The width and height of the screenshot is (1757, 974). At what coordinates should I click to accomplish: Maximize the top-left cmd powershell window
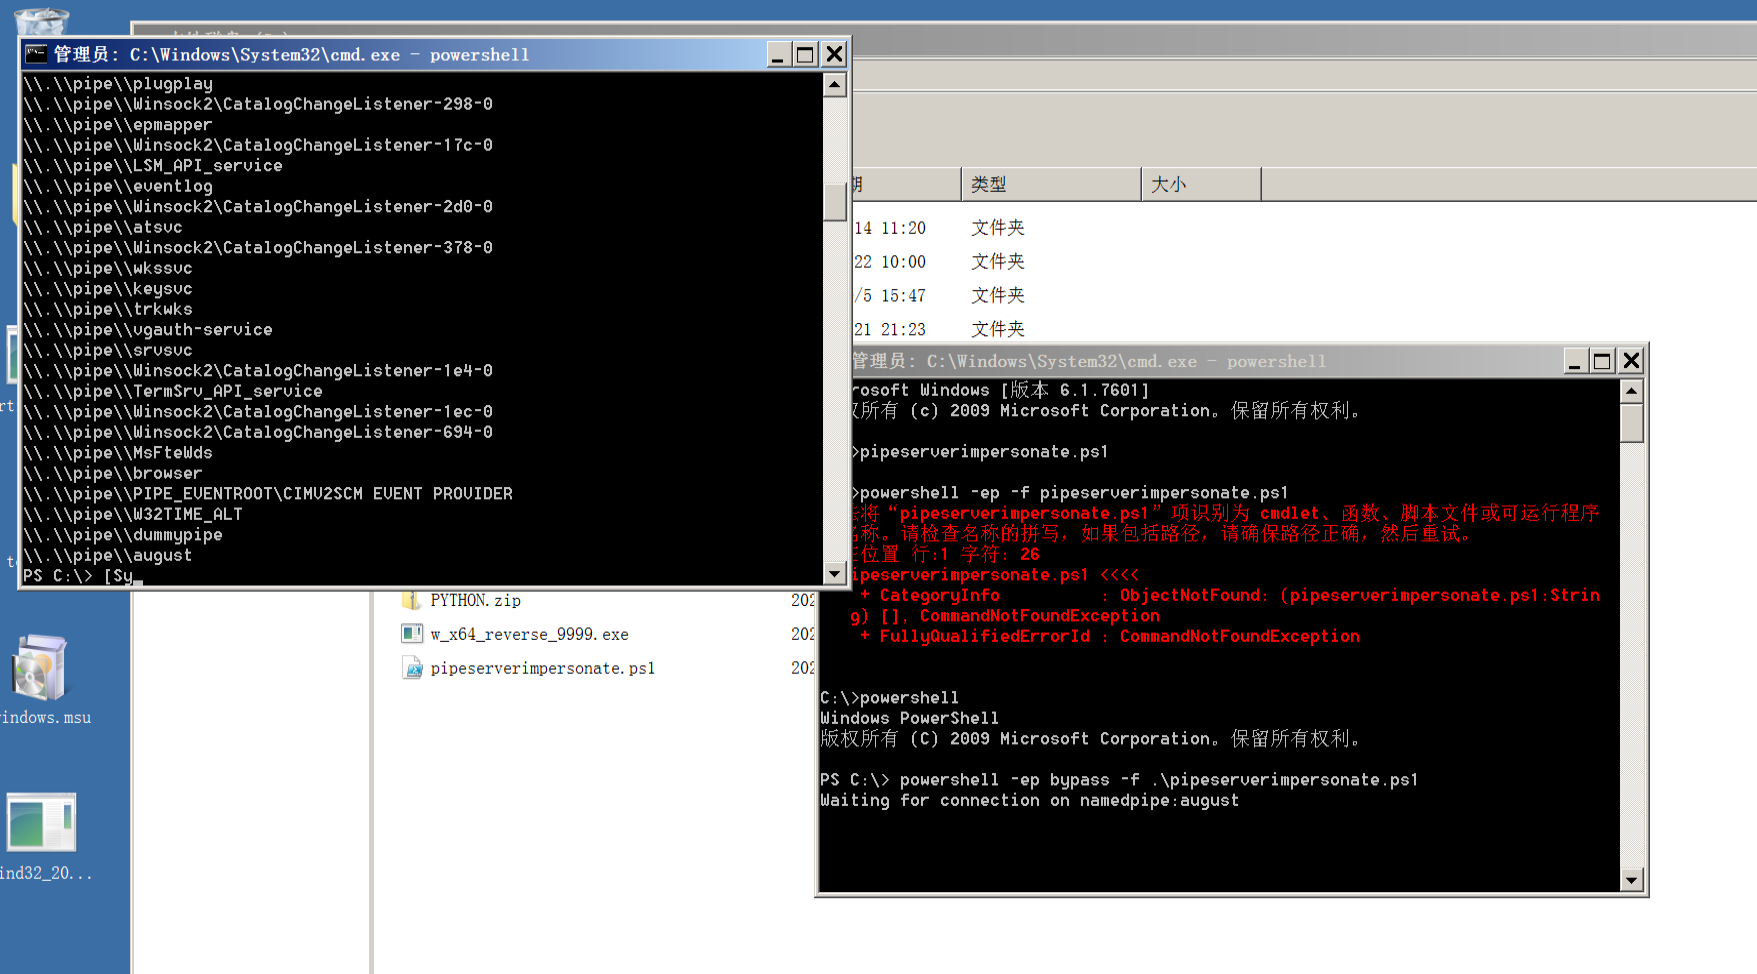805,54
